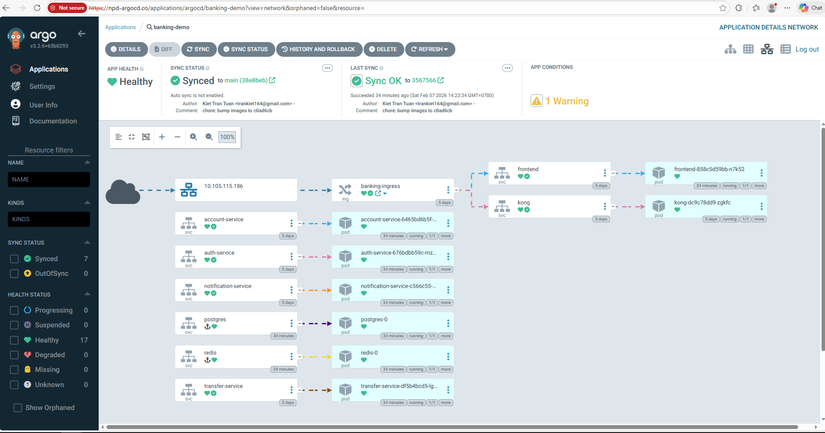Collapse the SYNC STATUS filter section
This screenshot has height=433, width=825.
coord(87,243)
